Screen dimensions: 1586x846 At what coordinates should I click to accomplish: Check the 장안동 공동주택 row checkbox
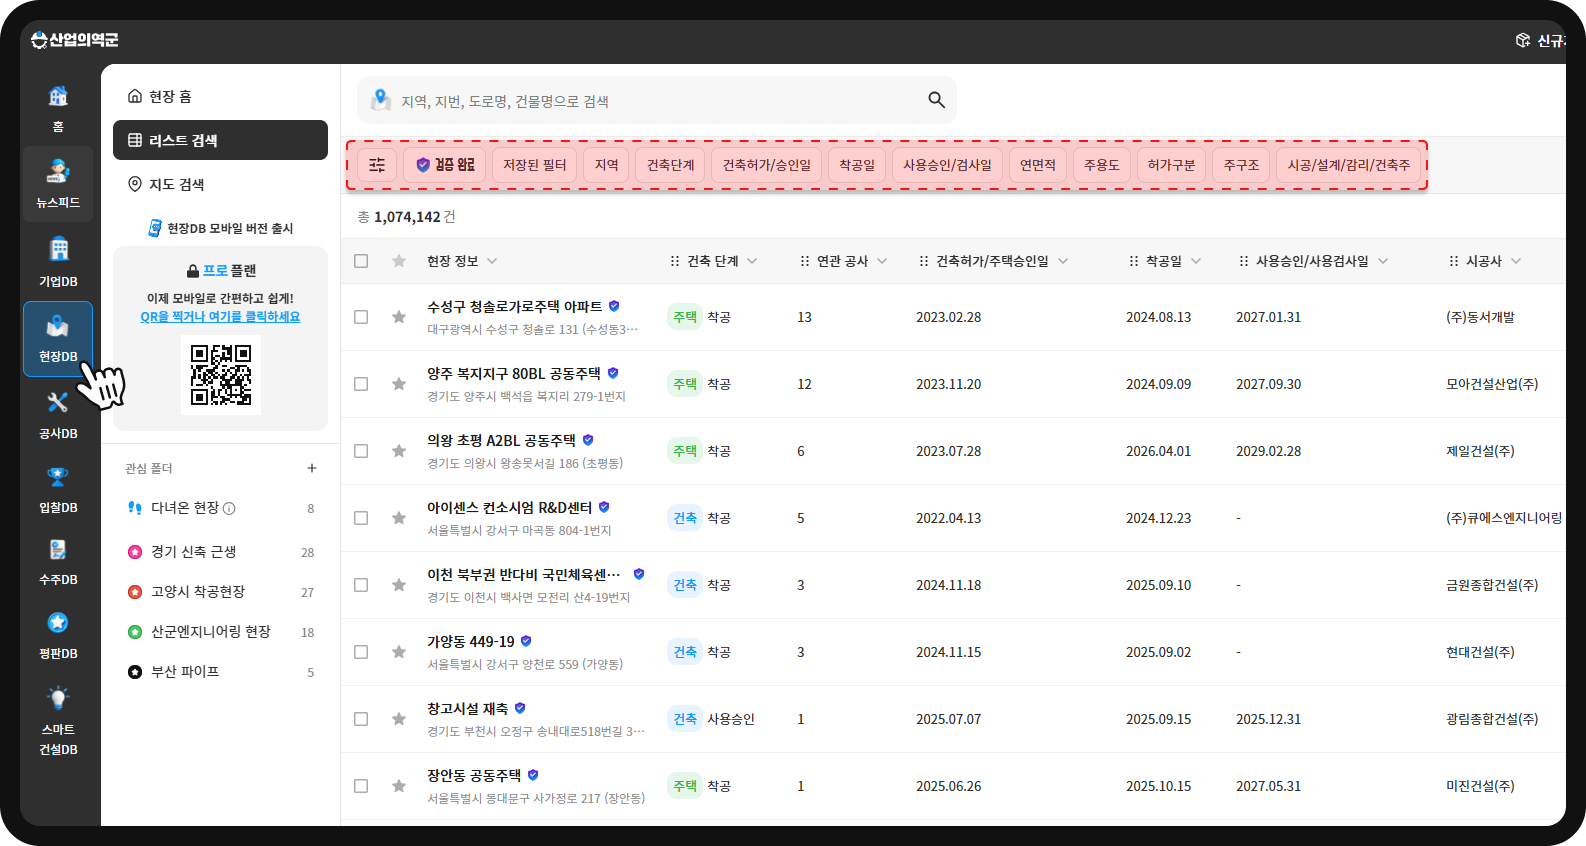pos(361,786)
